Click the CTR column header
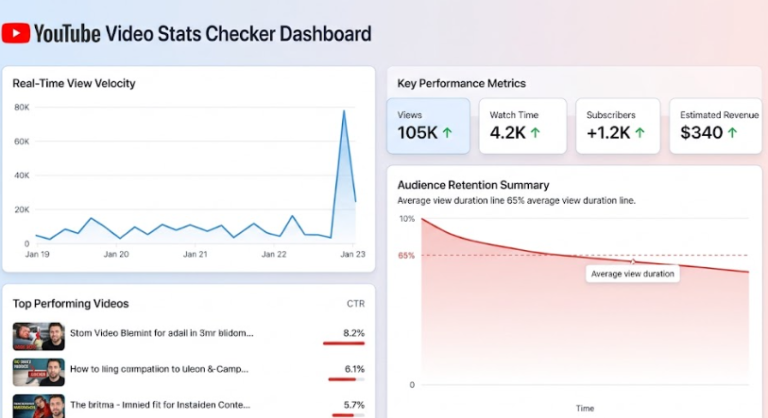The image size is (768, 418). click(356, 304)
